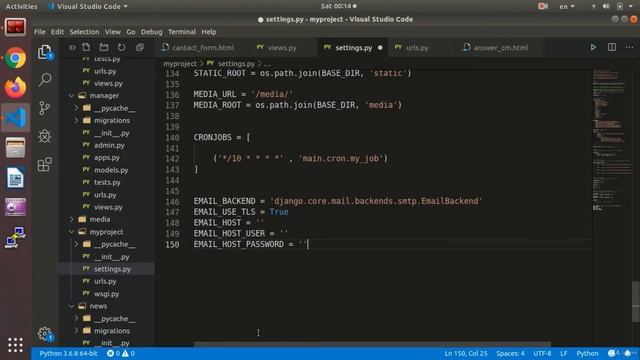Launch Google Chrome from dock
This screenshot has height=360, width=640.
click(16, 58)
